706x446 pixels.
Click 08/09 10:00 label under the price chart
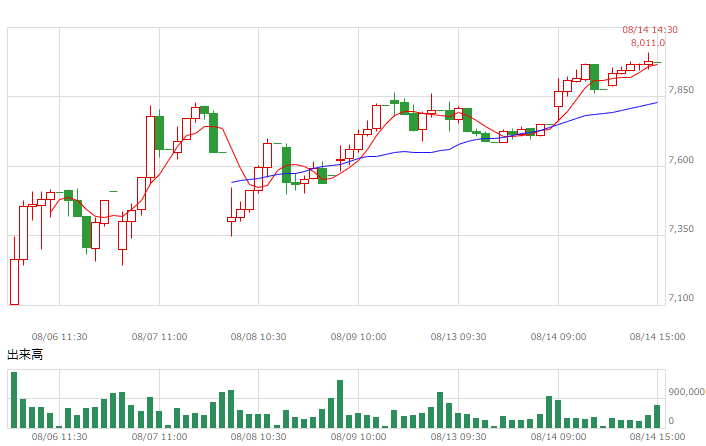coord(358,337)
